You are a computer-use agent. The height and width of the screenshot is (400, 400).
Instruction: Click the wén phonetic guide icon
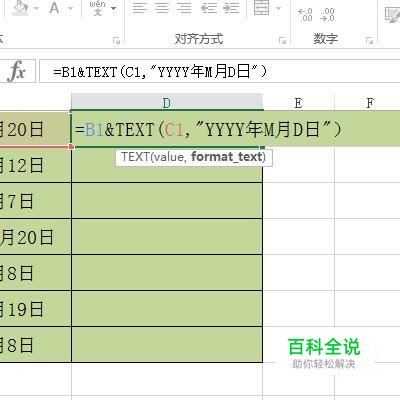click(97, 8)
